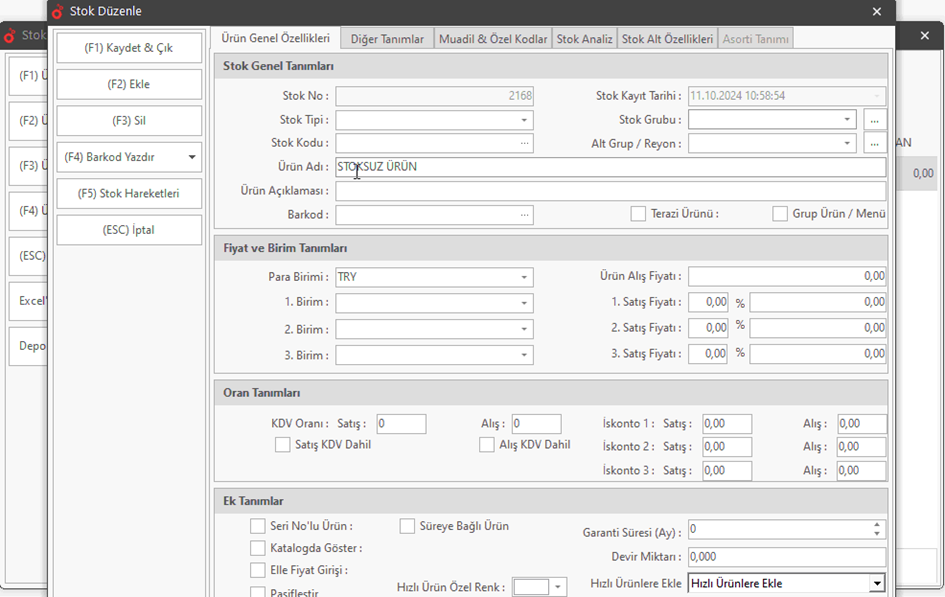945x597 pixels.
Task: Open Barkod field ellipsis lookup
Action: (524, 215)
